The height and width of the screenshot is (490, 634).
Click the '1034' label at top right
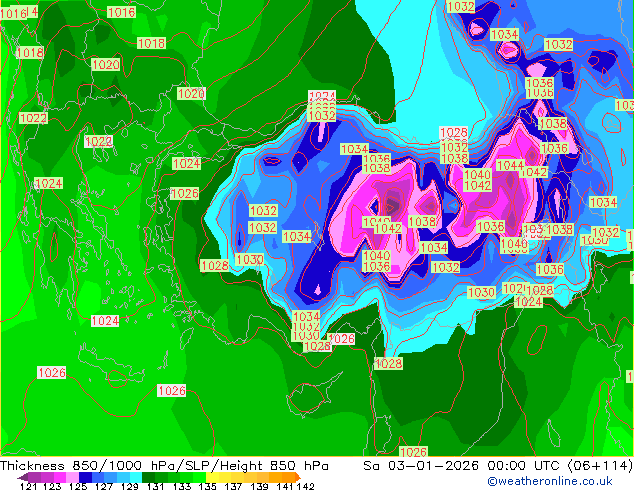[x=504, y=34]
